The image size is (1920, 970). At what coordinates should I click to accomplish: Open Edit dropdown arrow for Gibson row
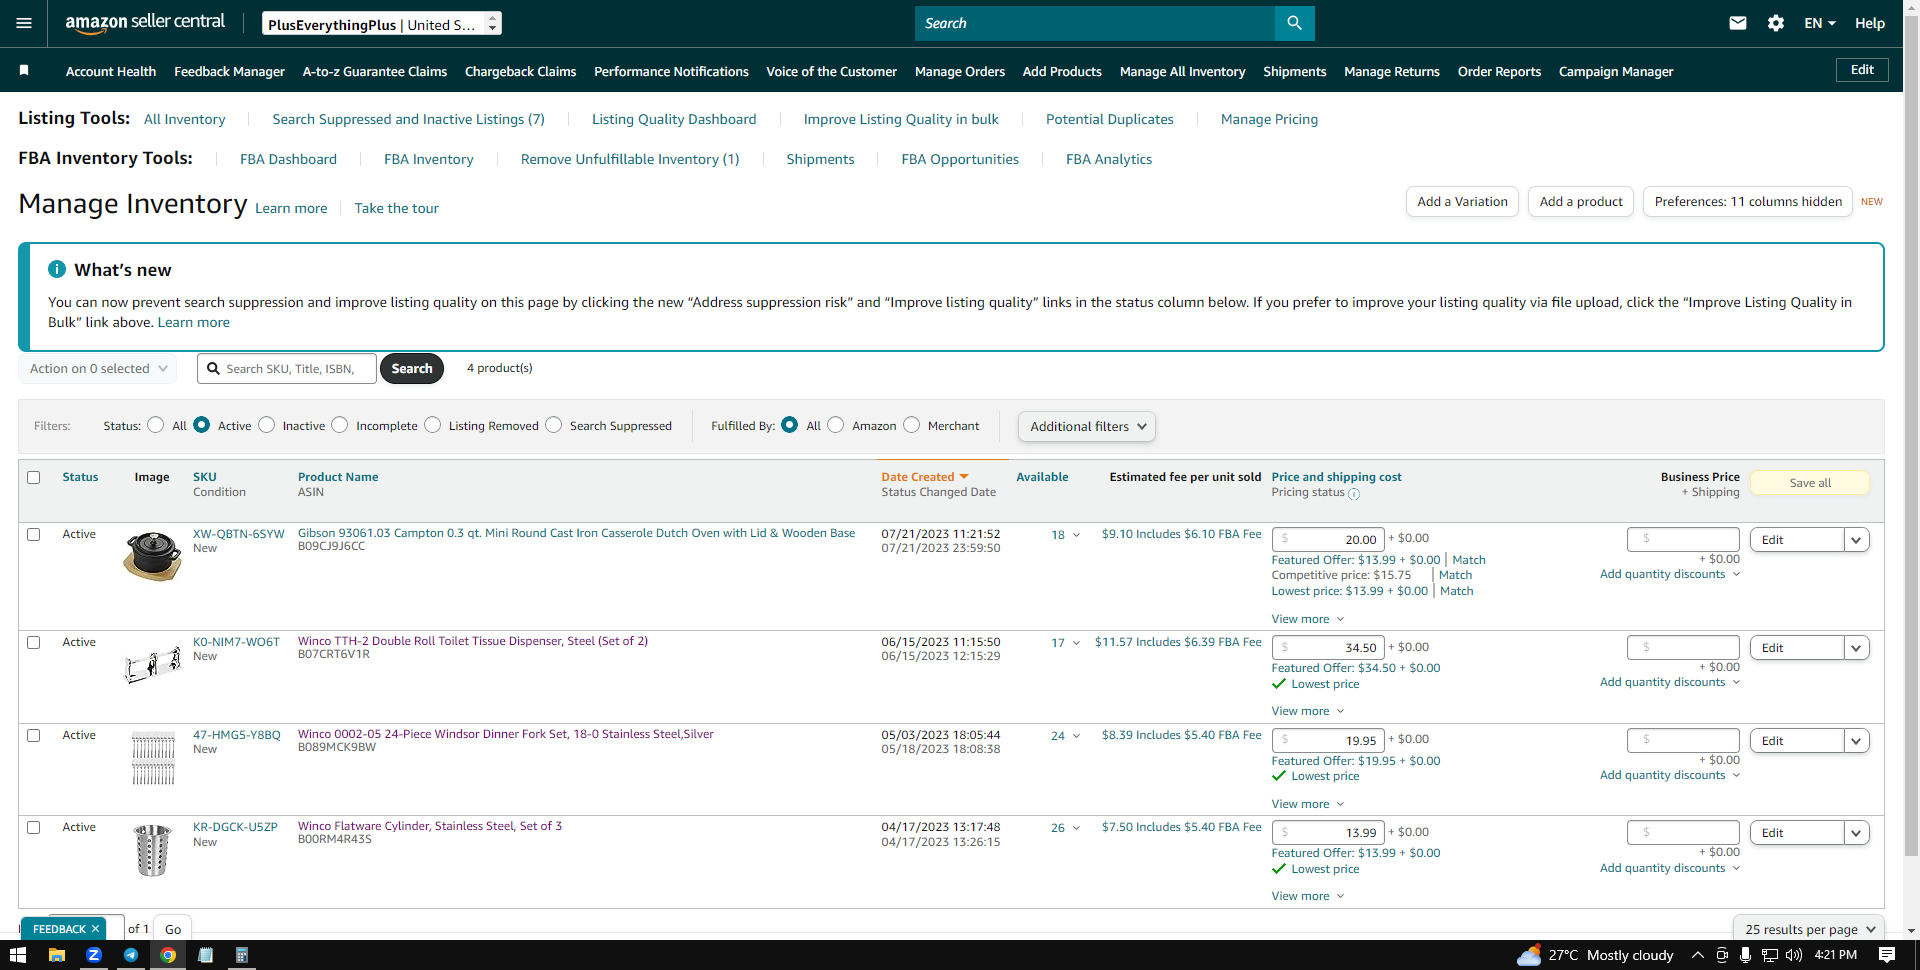[1857, 540]
